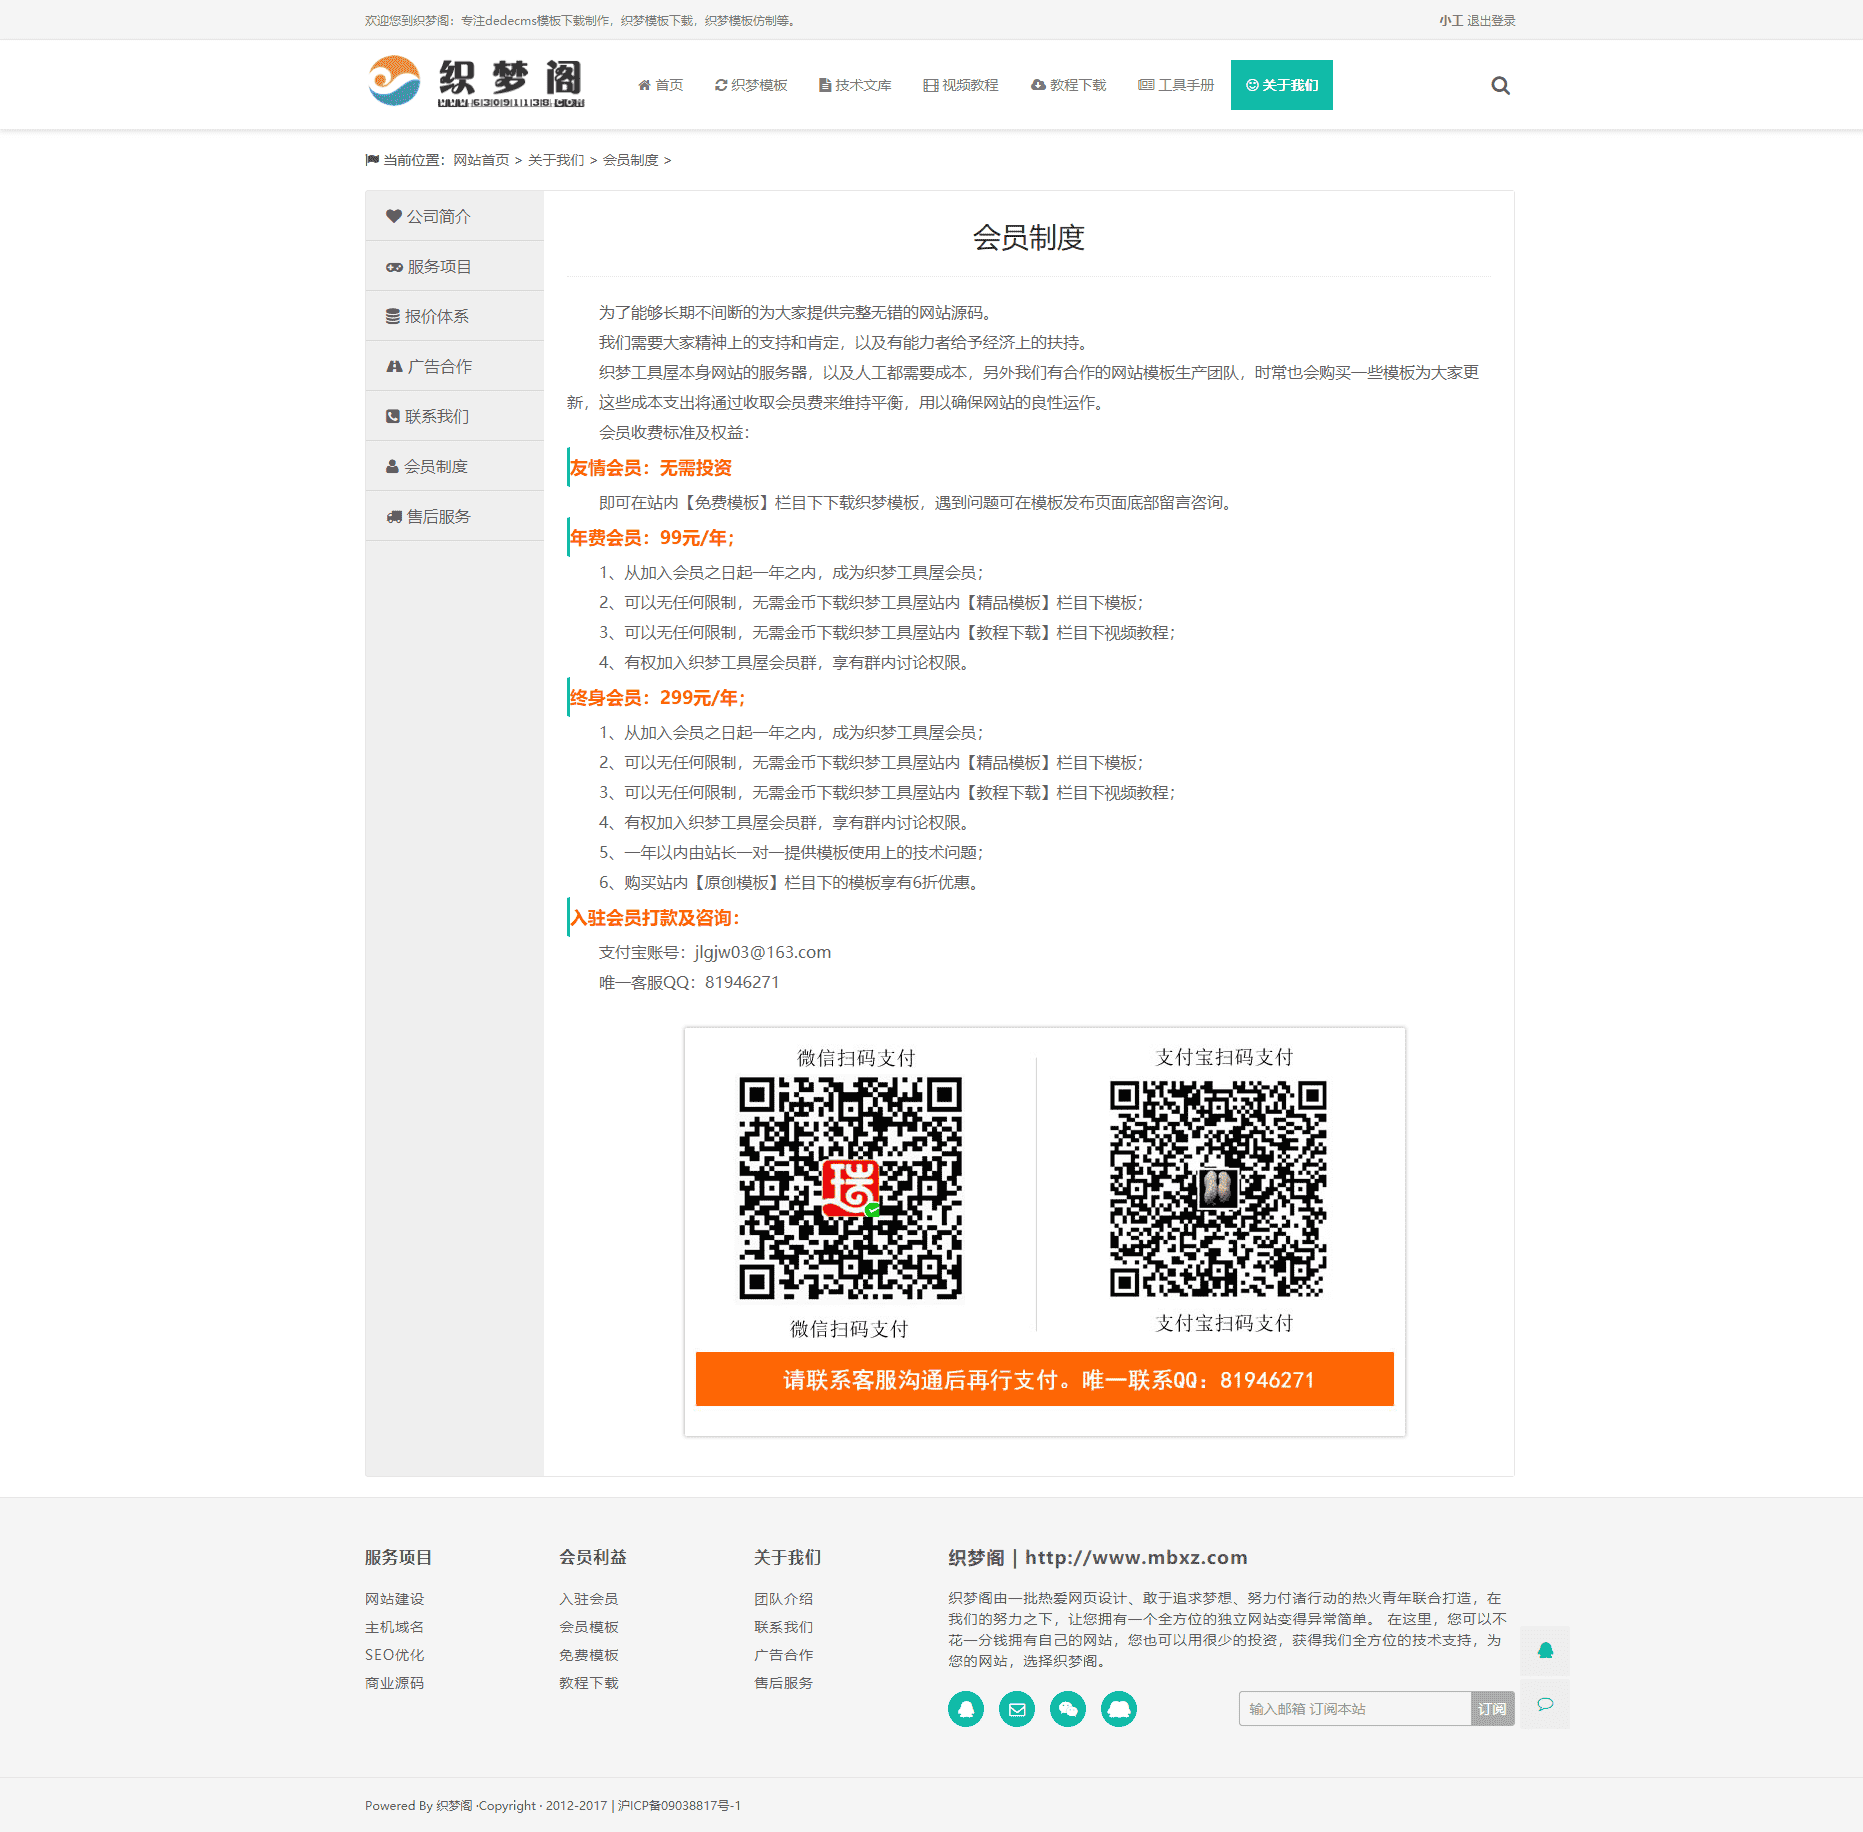Open footer link 免费模板
This screenshot has height=1832, width=1863.
[x=589, y=1655]
